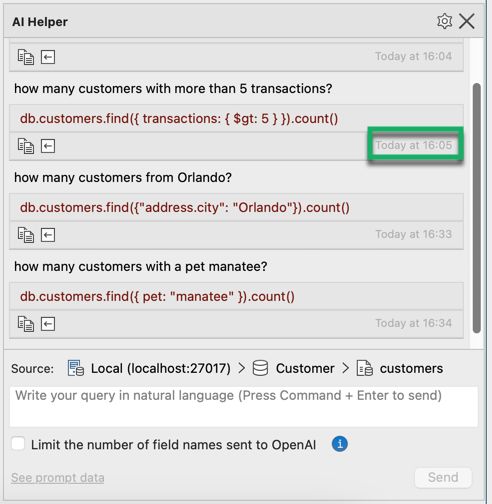The height and width of the screenshot is (504, 492).
Task: Copy query from the 16:04 response
Action: pos(26,57)
